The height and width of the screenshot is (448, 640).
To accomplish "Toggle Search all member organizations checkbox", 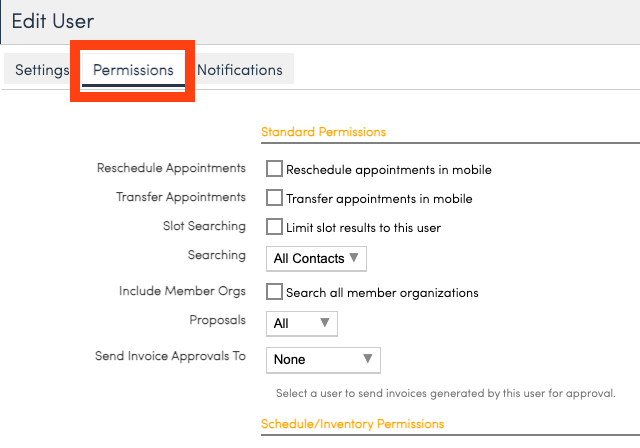I will [x=274, y=292].
